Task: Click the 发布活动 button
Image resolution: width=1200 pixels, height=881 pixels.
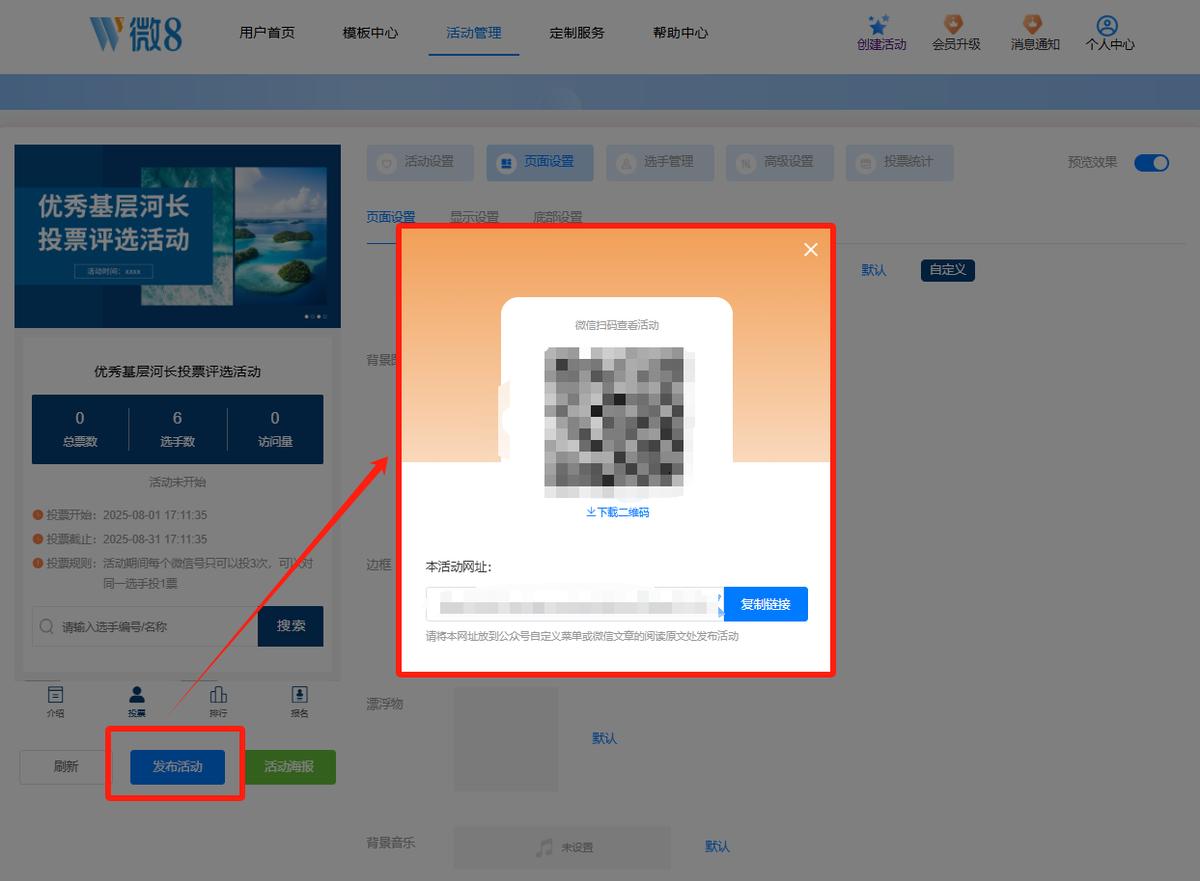Action: click(x=177, y=767)
